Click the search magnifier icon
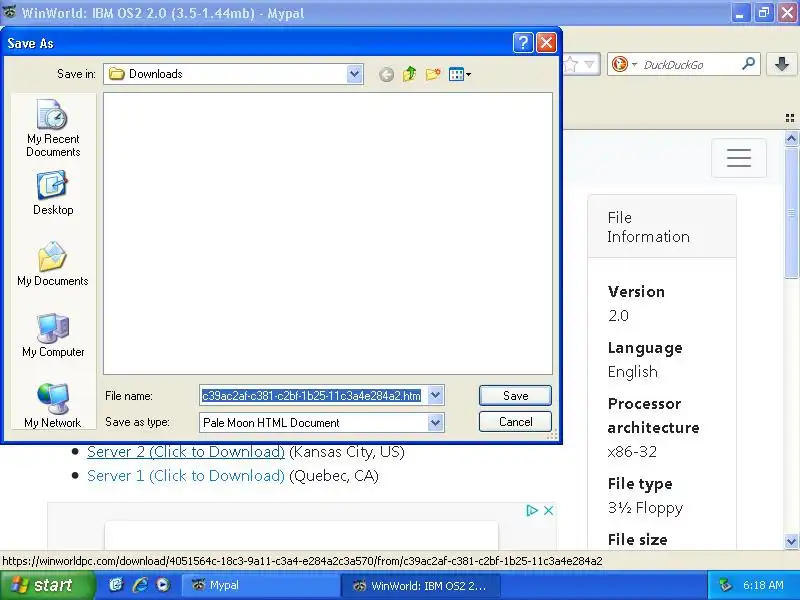This screenshot has height=600, width=800. 748,64
